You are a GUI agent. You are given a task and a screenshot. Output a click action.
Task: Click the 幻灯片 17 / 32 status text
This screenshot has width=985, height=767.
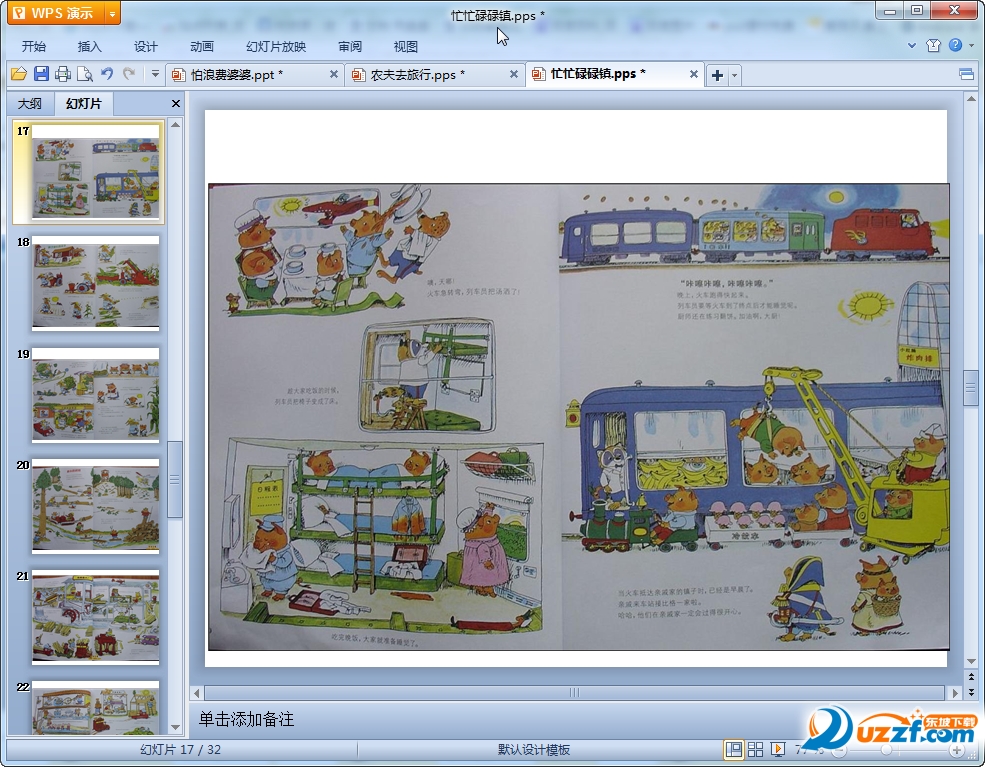(180, 749)
